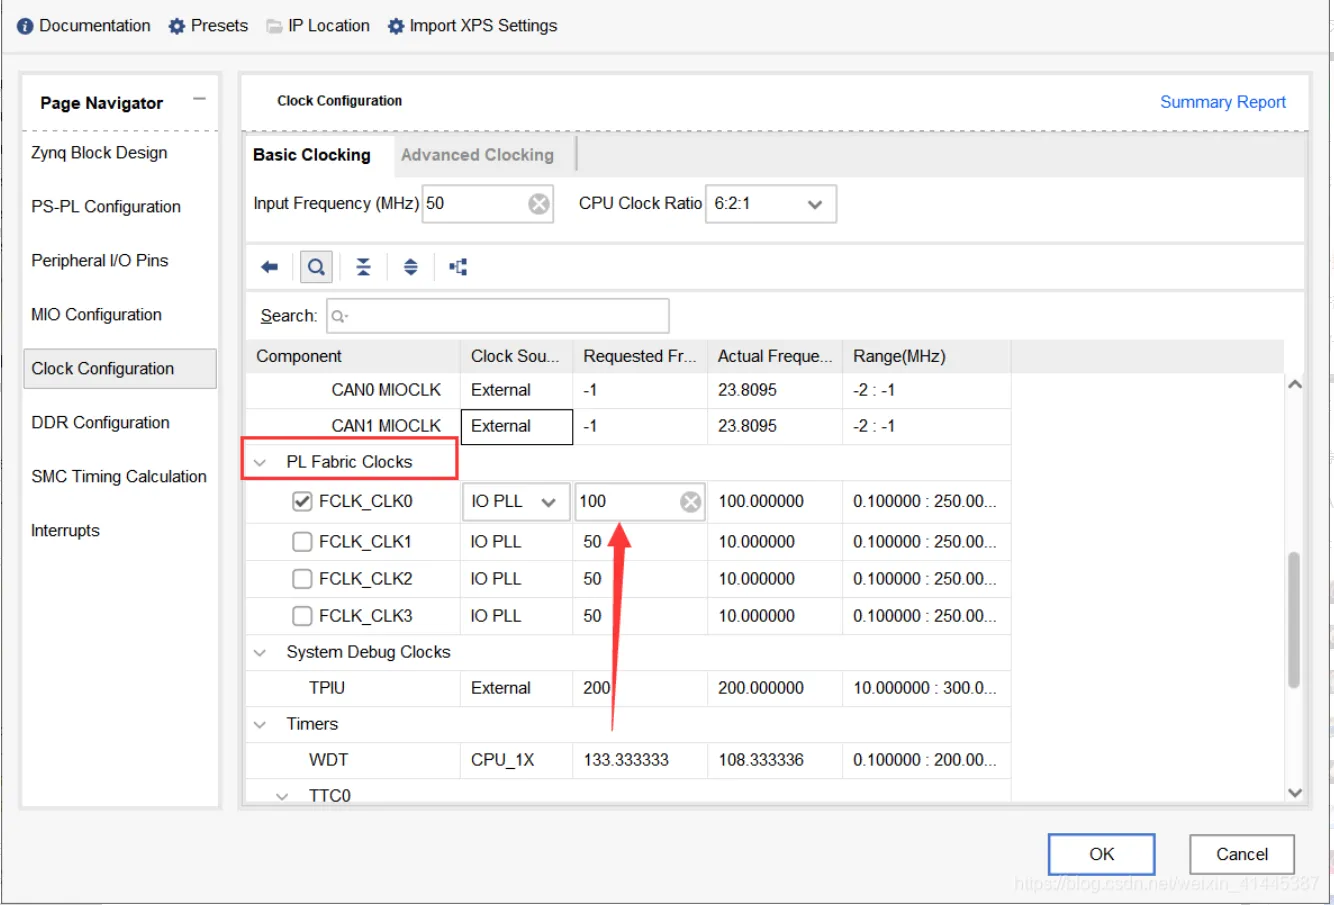Click the OK button

1102,854
